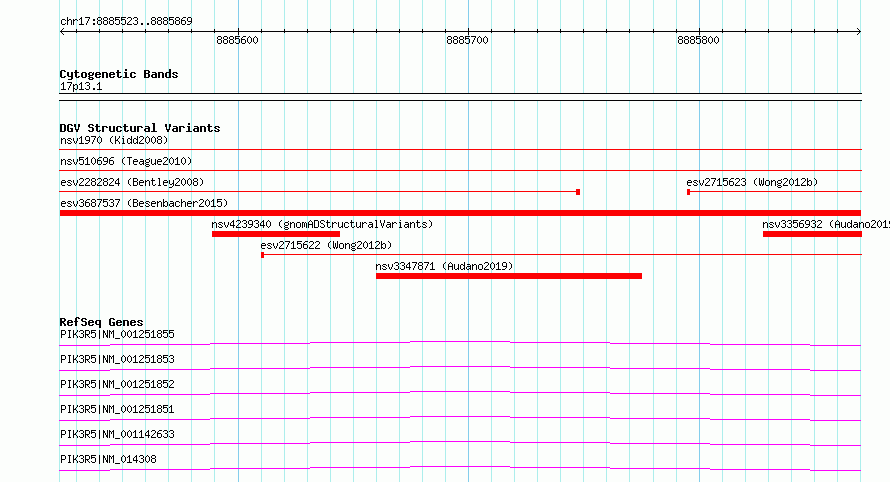Select variant esv3687537 (Besenbacher2015) label

(144, 203)
